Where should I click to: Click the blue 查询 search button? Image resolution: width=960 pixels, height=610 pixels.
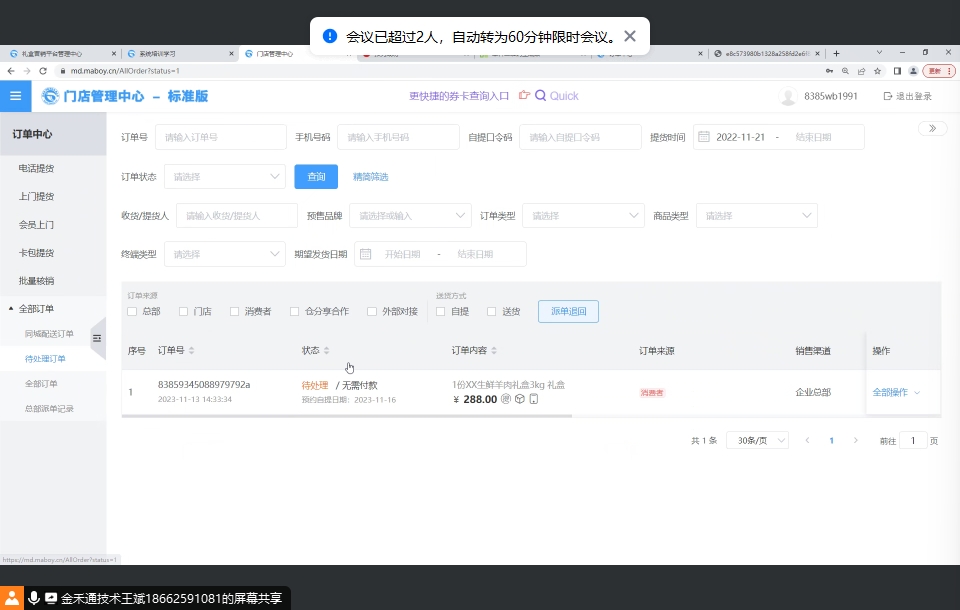coord(316,177)
